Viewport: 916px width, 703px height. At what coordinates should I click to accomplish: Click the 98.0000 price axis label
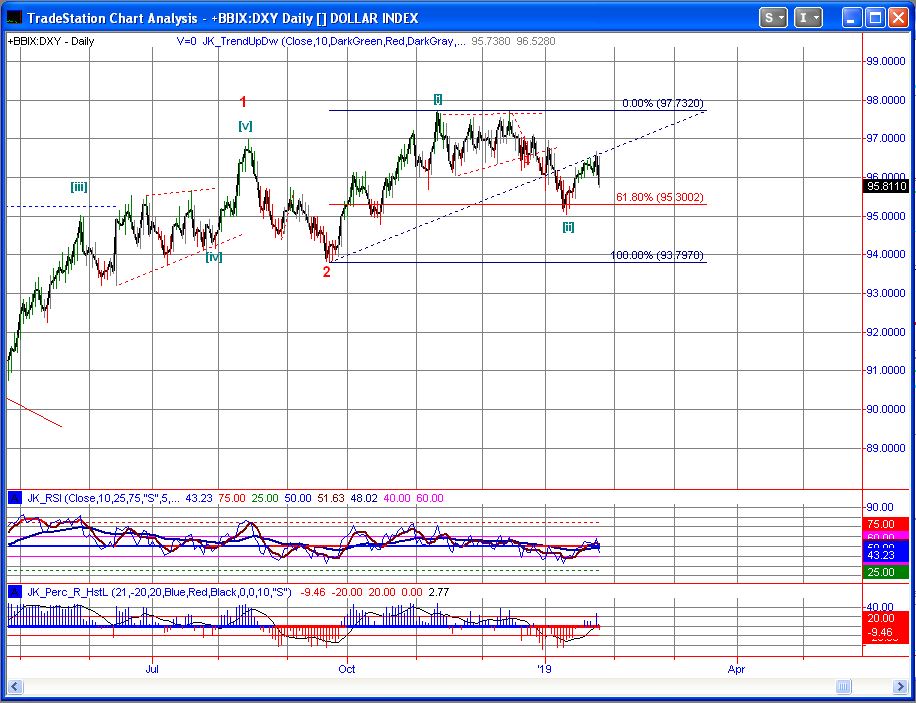coord(886,100)
